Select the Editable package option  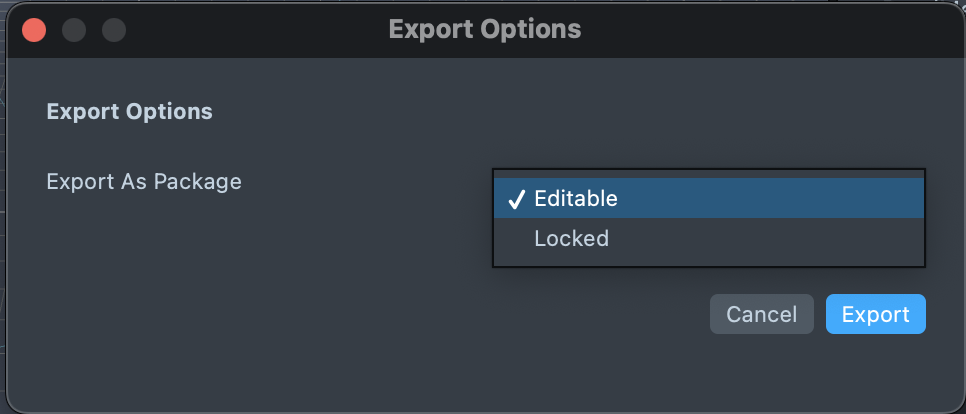point(576,199)
